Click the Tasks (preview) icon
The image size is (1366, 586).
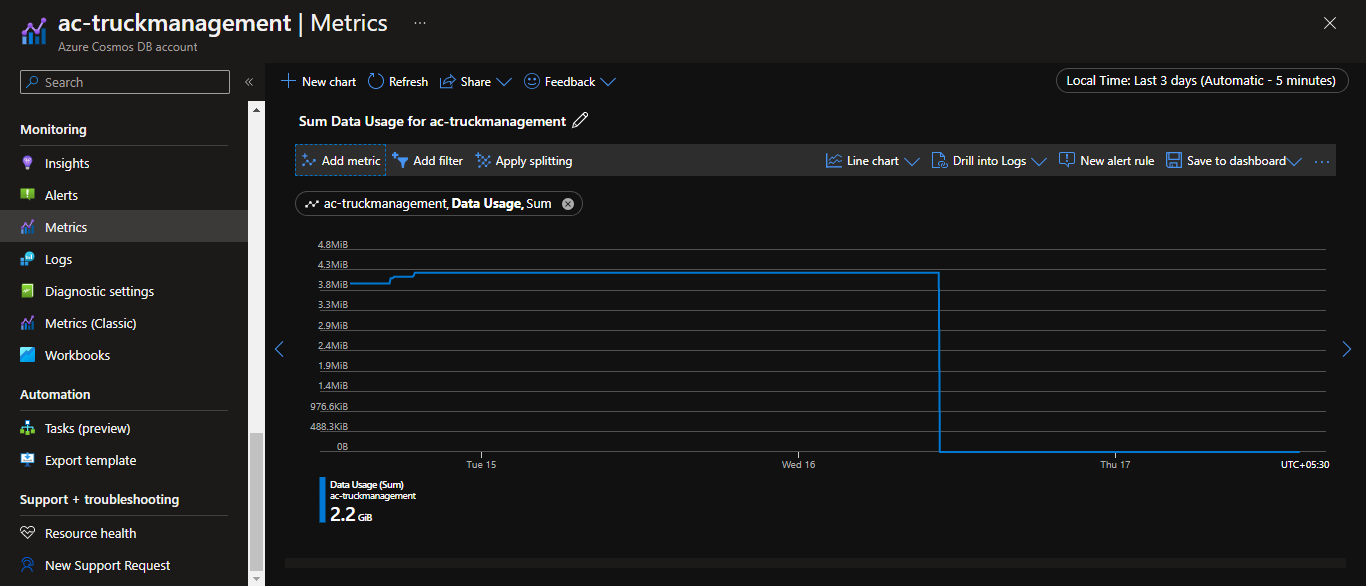(27, 428)
